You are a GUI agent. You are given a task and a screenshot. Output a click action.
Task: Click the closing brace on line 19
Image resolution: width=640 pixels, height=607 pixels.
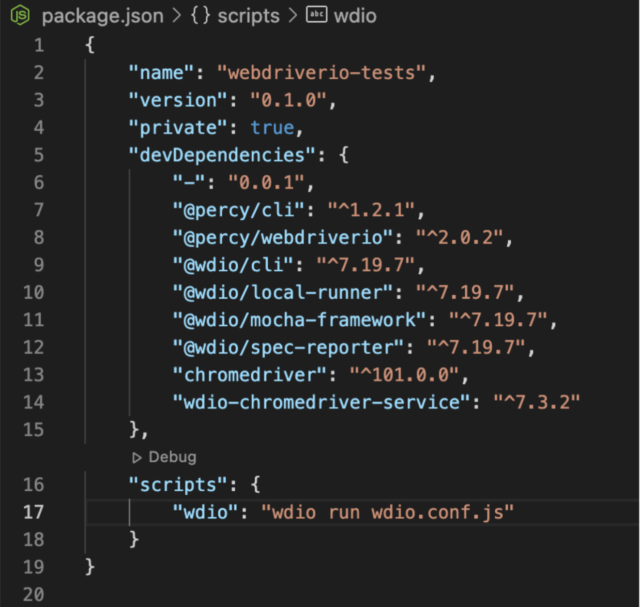pyautogui.click(x=90, y=567)
